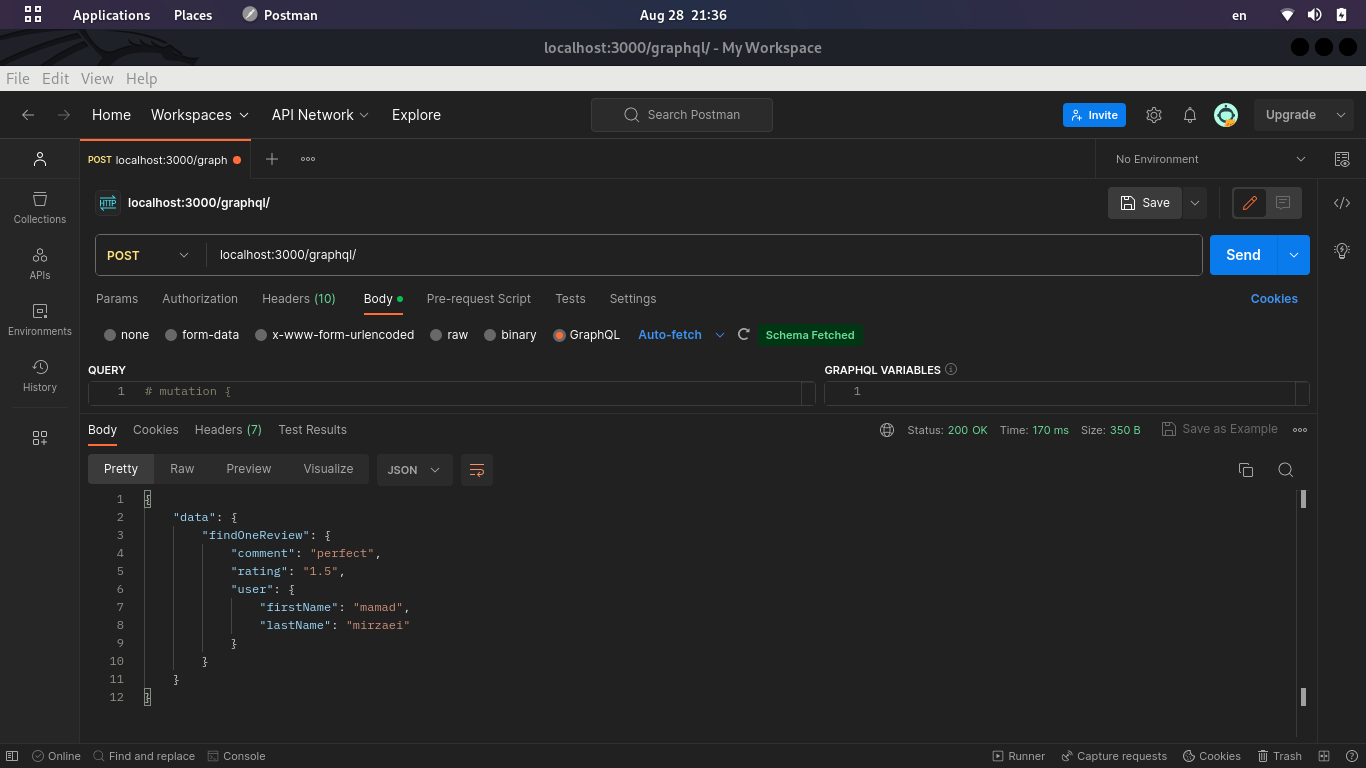Go back using the left arrow
This screenshot has height=768, width=1366.
point(28,115)
